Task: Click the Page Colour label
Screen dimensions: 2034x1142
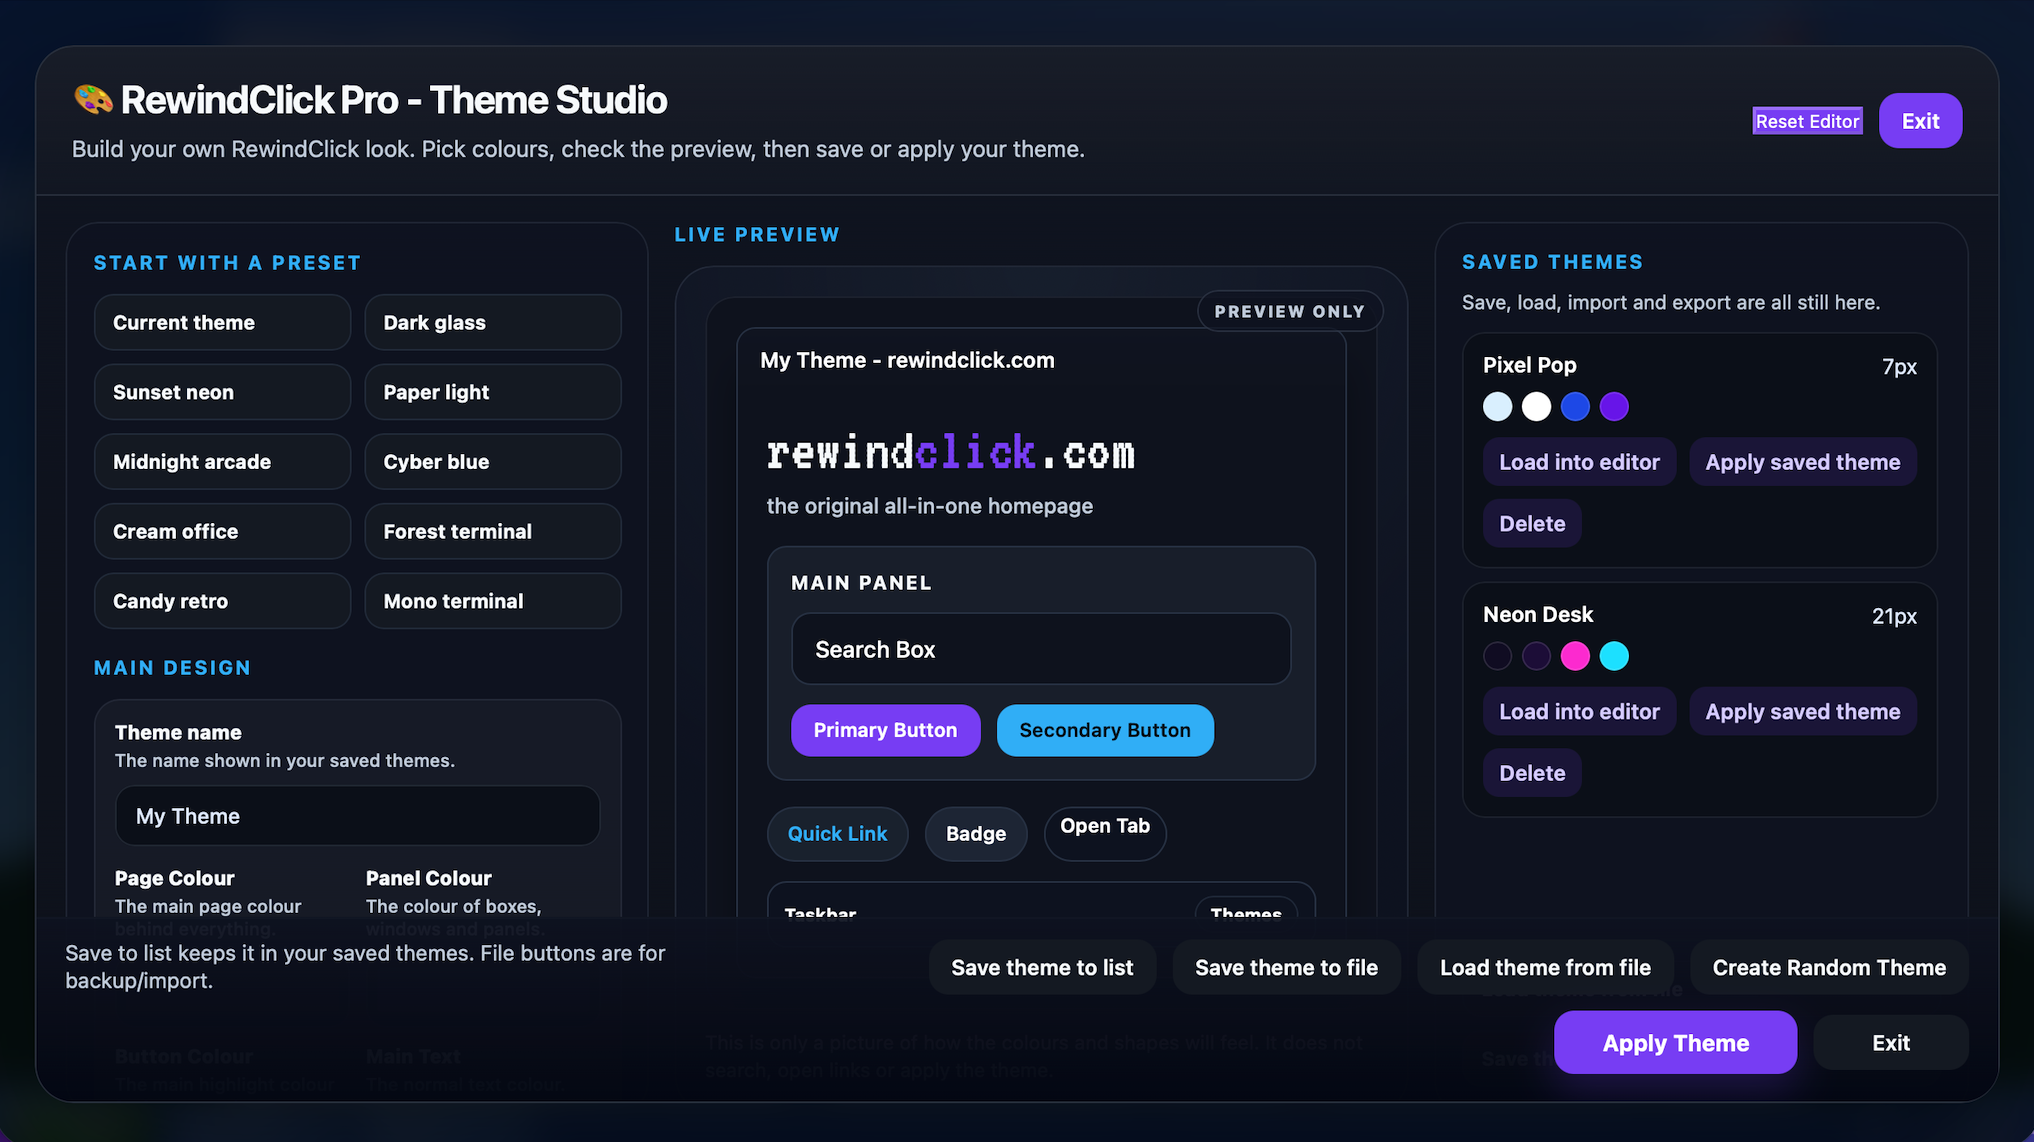Action: click(174, 878)
